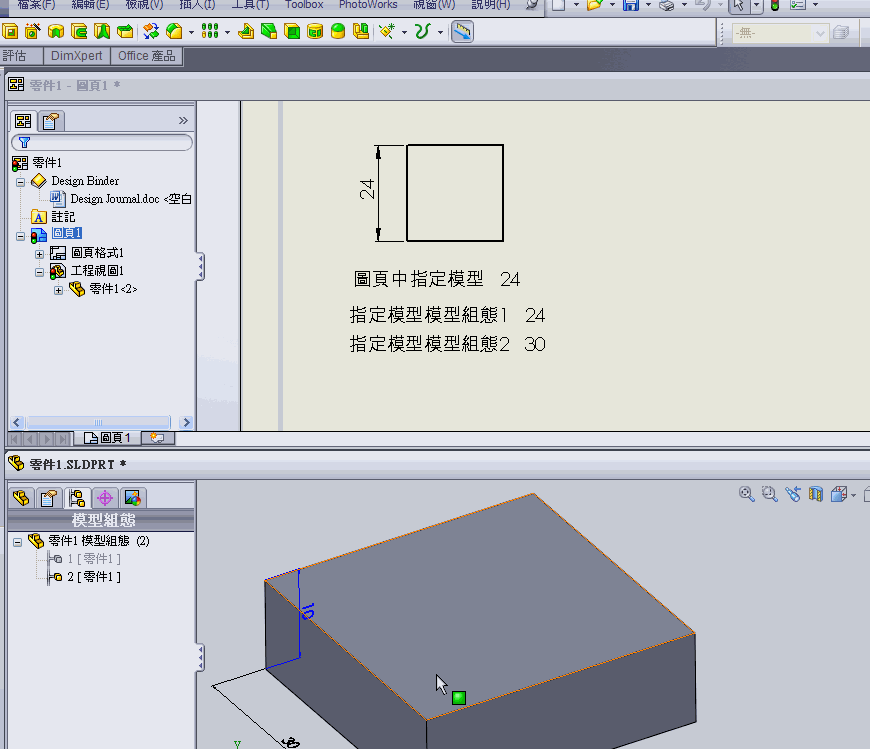This screenshot has height=749, width=870.
Task: Switch to the DimXpert tab
Action: (77, 55)
